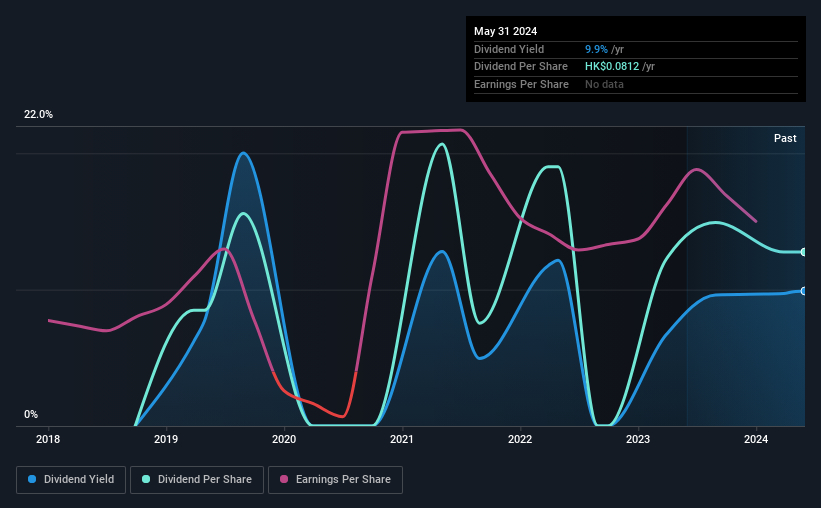Toggle the Dividend Yield legend button
The width and height of the screenshot is (821, 508).
71,479
